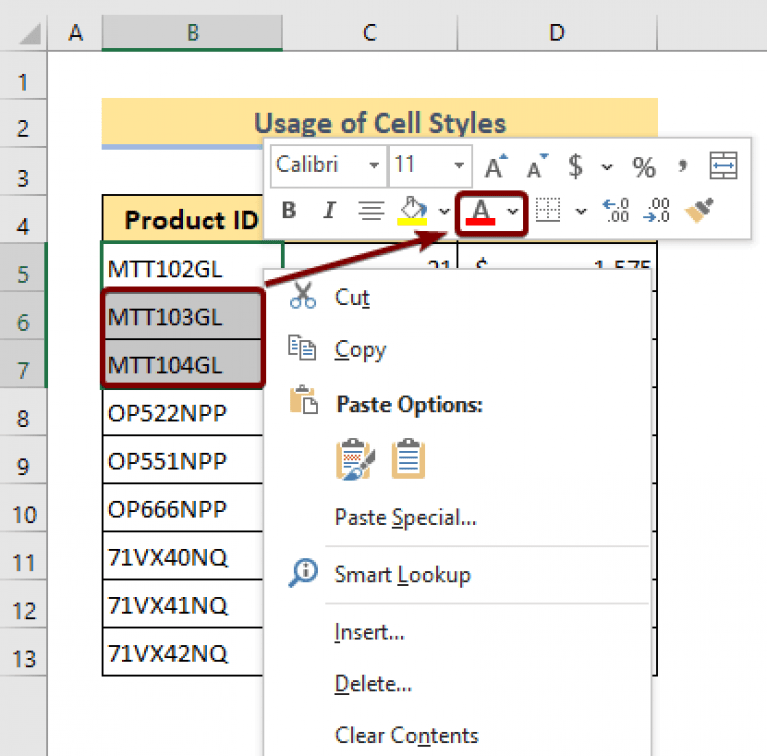Select column D header
Viewport: 767px width, 756px height.
557,33
